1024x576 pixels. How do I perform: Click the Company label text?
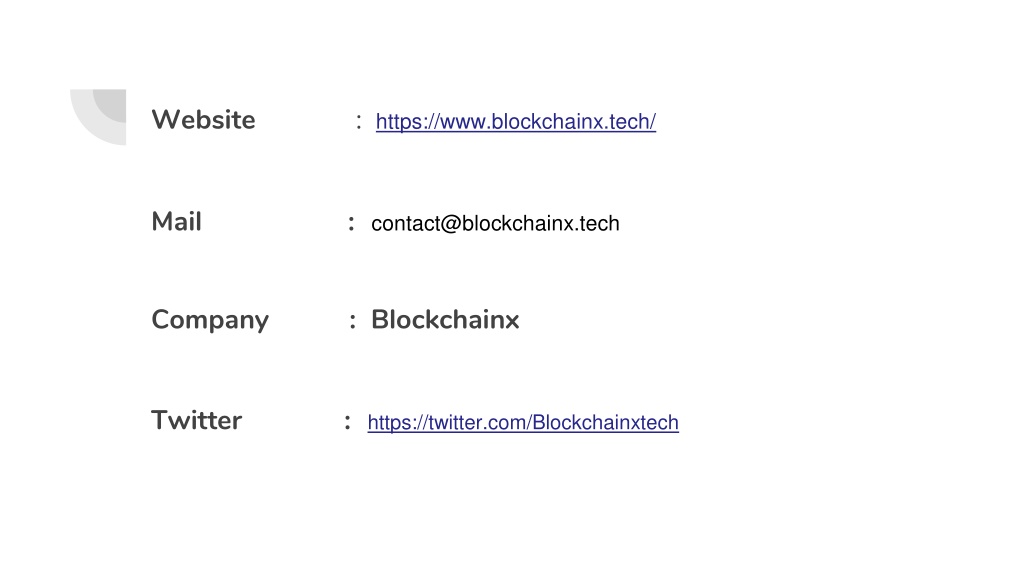coord(210,321)
